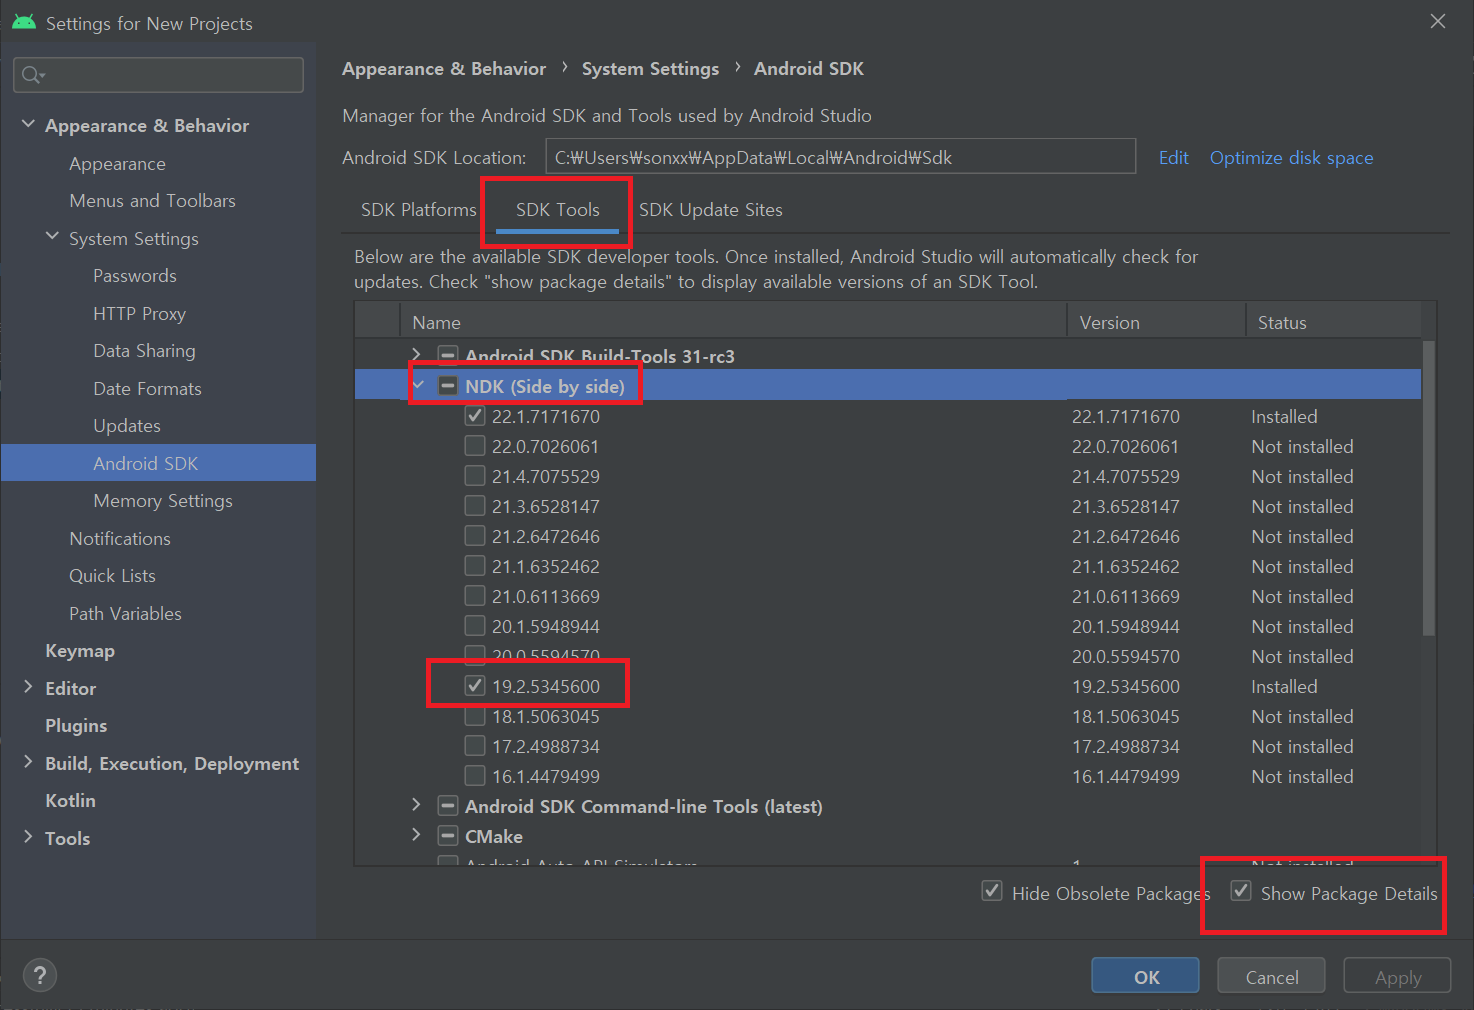The image size is (1474, 1010).
Task: Click Edit link for SDK location
Action: click(x=1173, y=158)
